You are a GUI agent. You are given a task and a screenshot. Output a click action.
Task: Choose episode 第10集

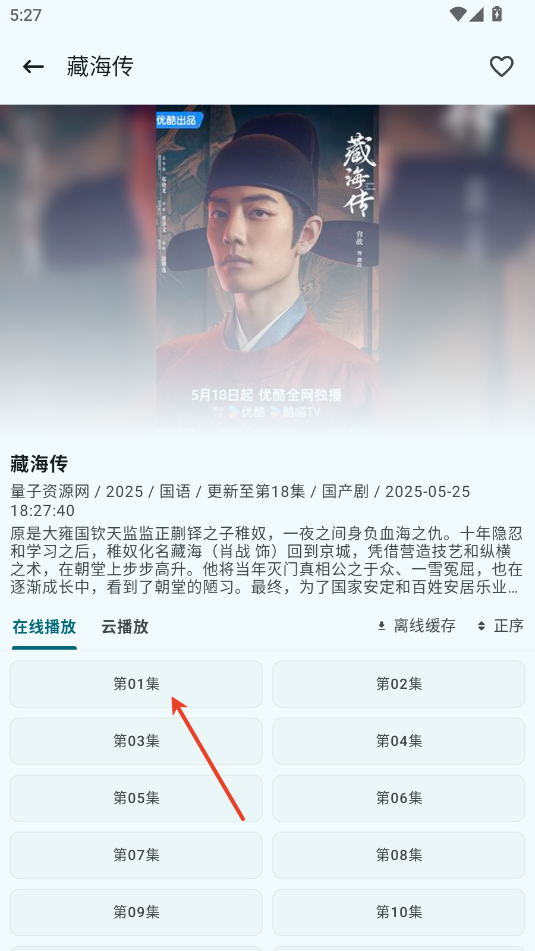(399, 912)
